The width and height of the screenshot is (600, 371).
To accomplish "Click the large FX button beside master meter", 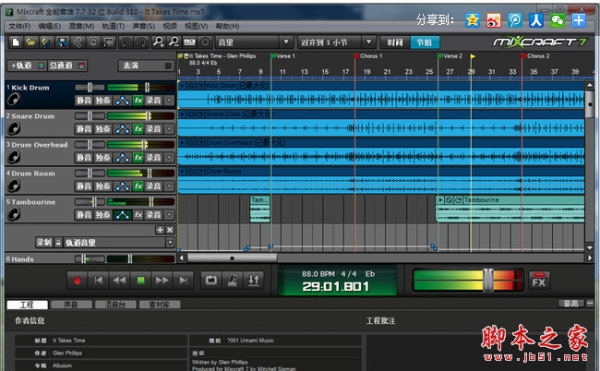I will tap(539, 281).
